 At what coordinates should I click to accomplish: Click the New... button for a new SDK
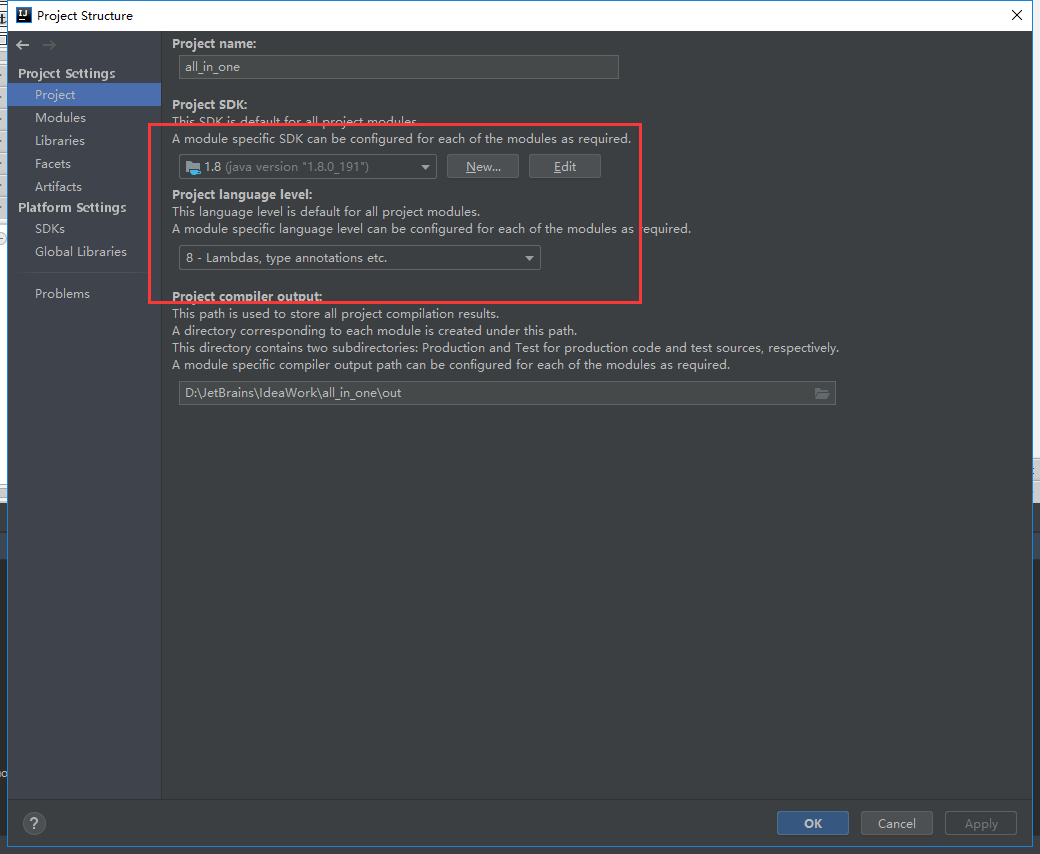click(x=482, y=166)
